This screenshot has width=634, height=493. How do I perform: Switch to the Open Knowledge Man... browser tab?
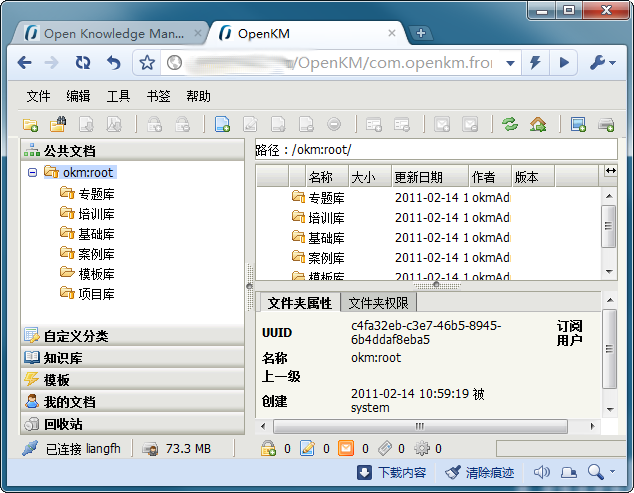tap(111, 34)
